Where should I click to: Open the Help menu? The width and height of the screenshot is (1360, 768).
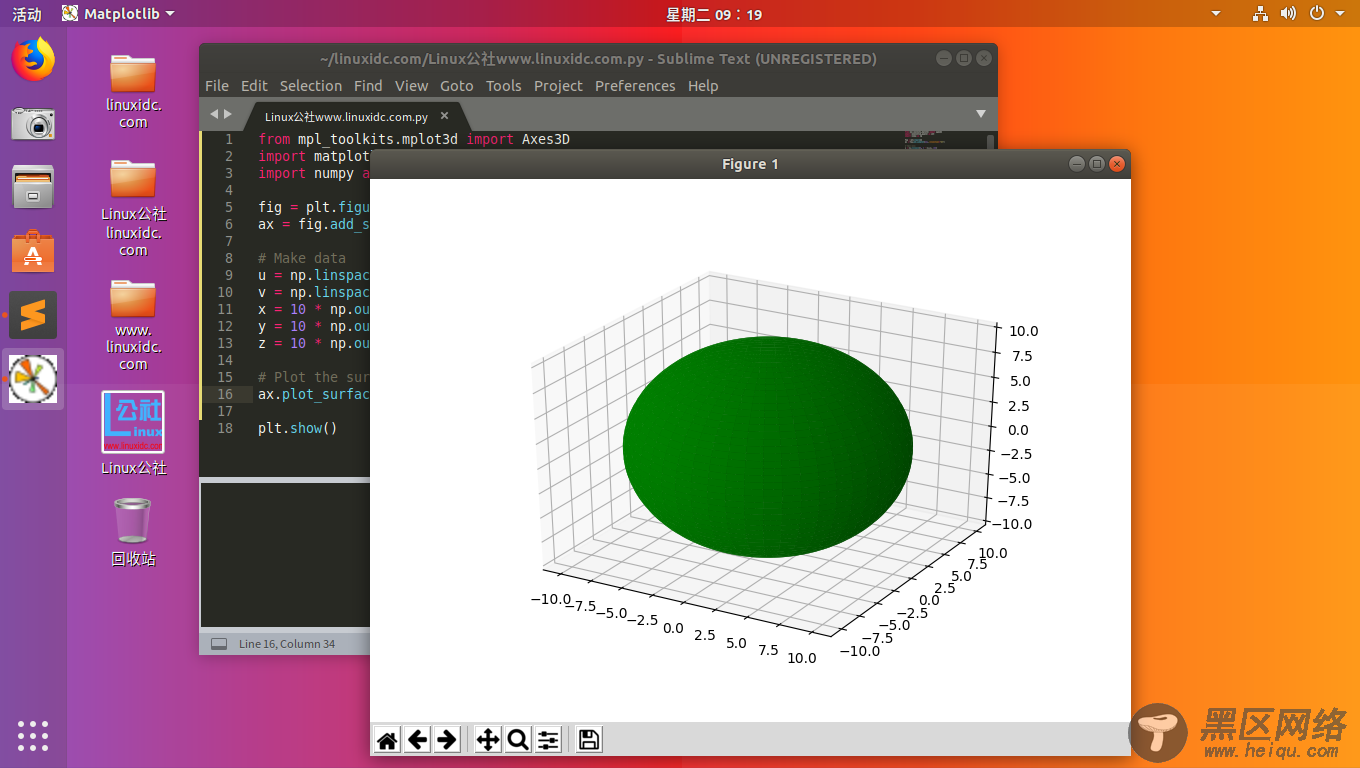click(x=703, y=86)
